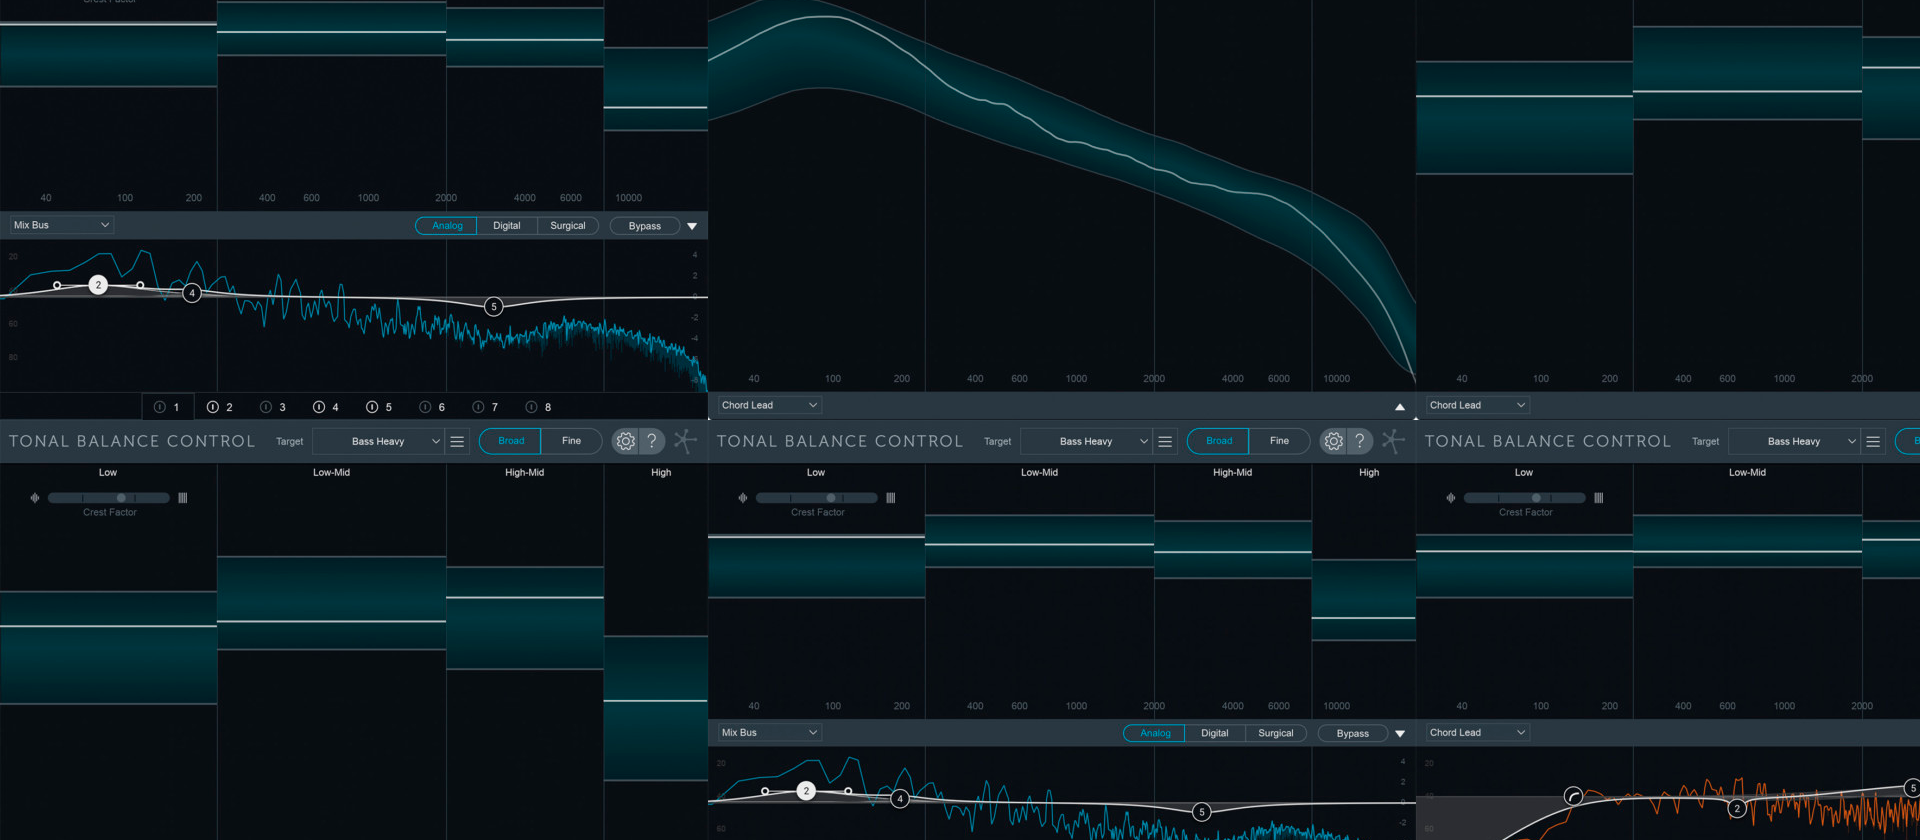Open Bass Heavy target dropdown in middle panel

coord(1086,441)
